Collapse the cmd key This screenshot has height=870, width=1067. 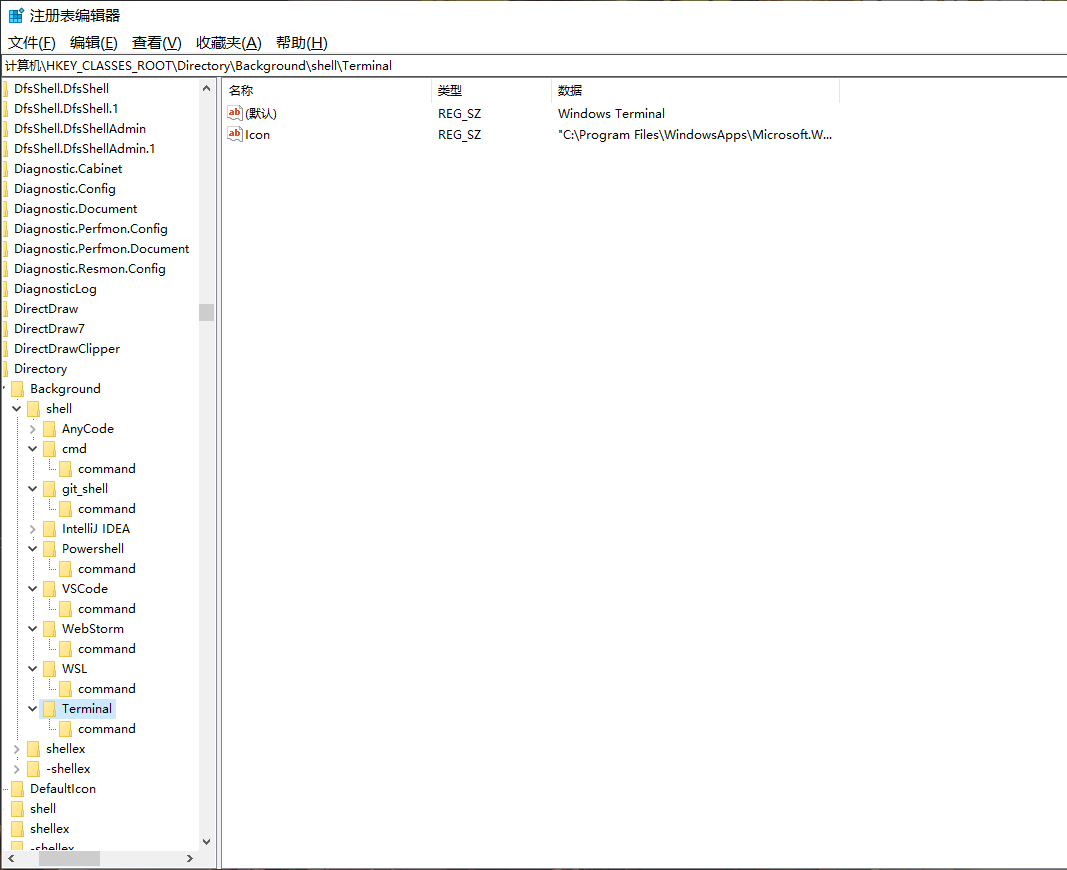[x=32, y=449]
